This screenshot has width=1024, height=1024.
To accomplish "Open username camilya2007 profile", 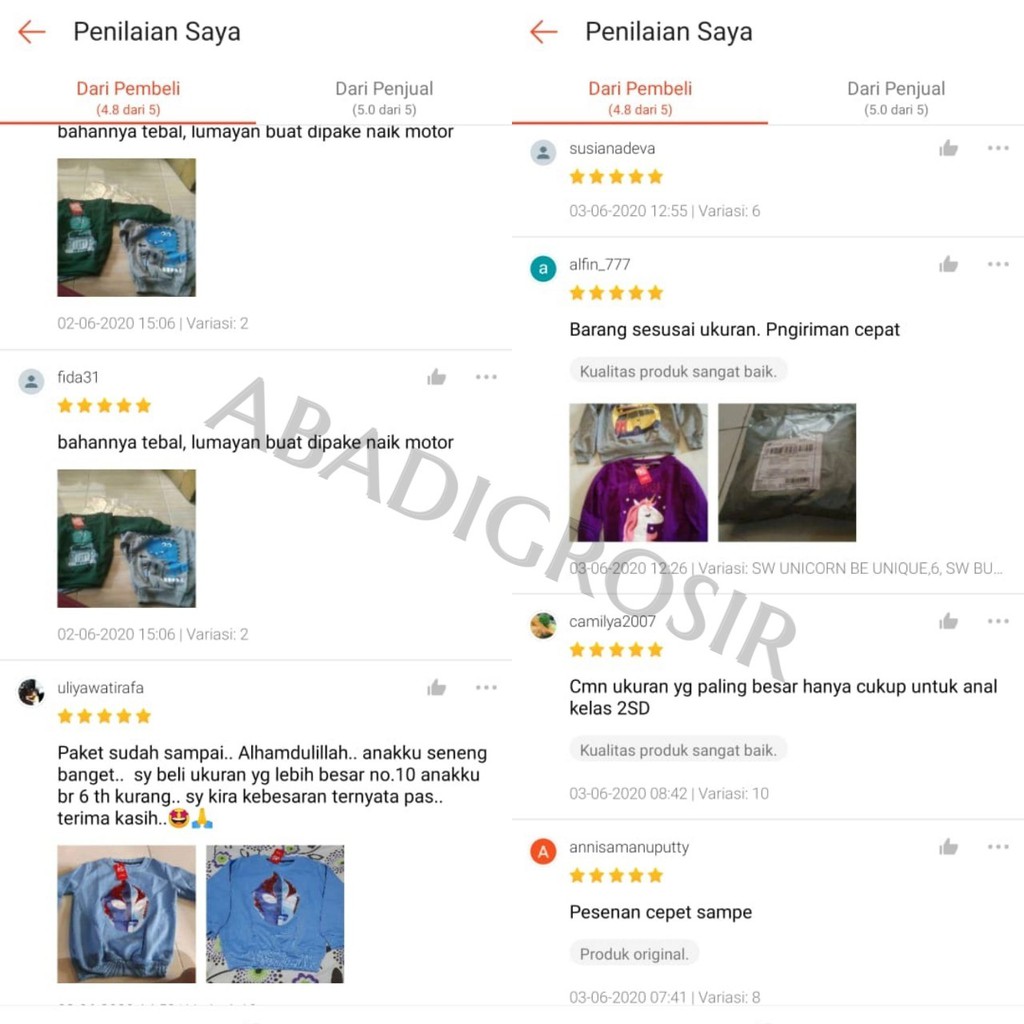I will (x=612, y=621).
